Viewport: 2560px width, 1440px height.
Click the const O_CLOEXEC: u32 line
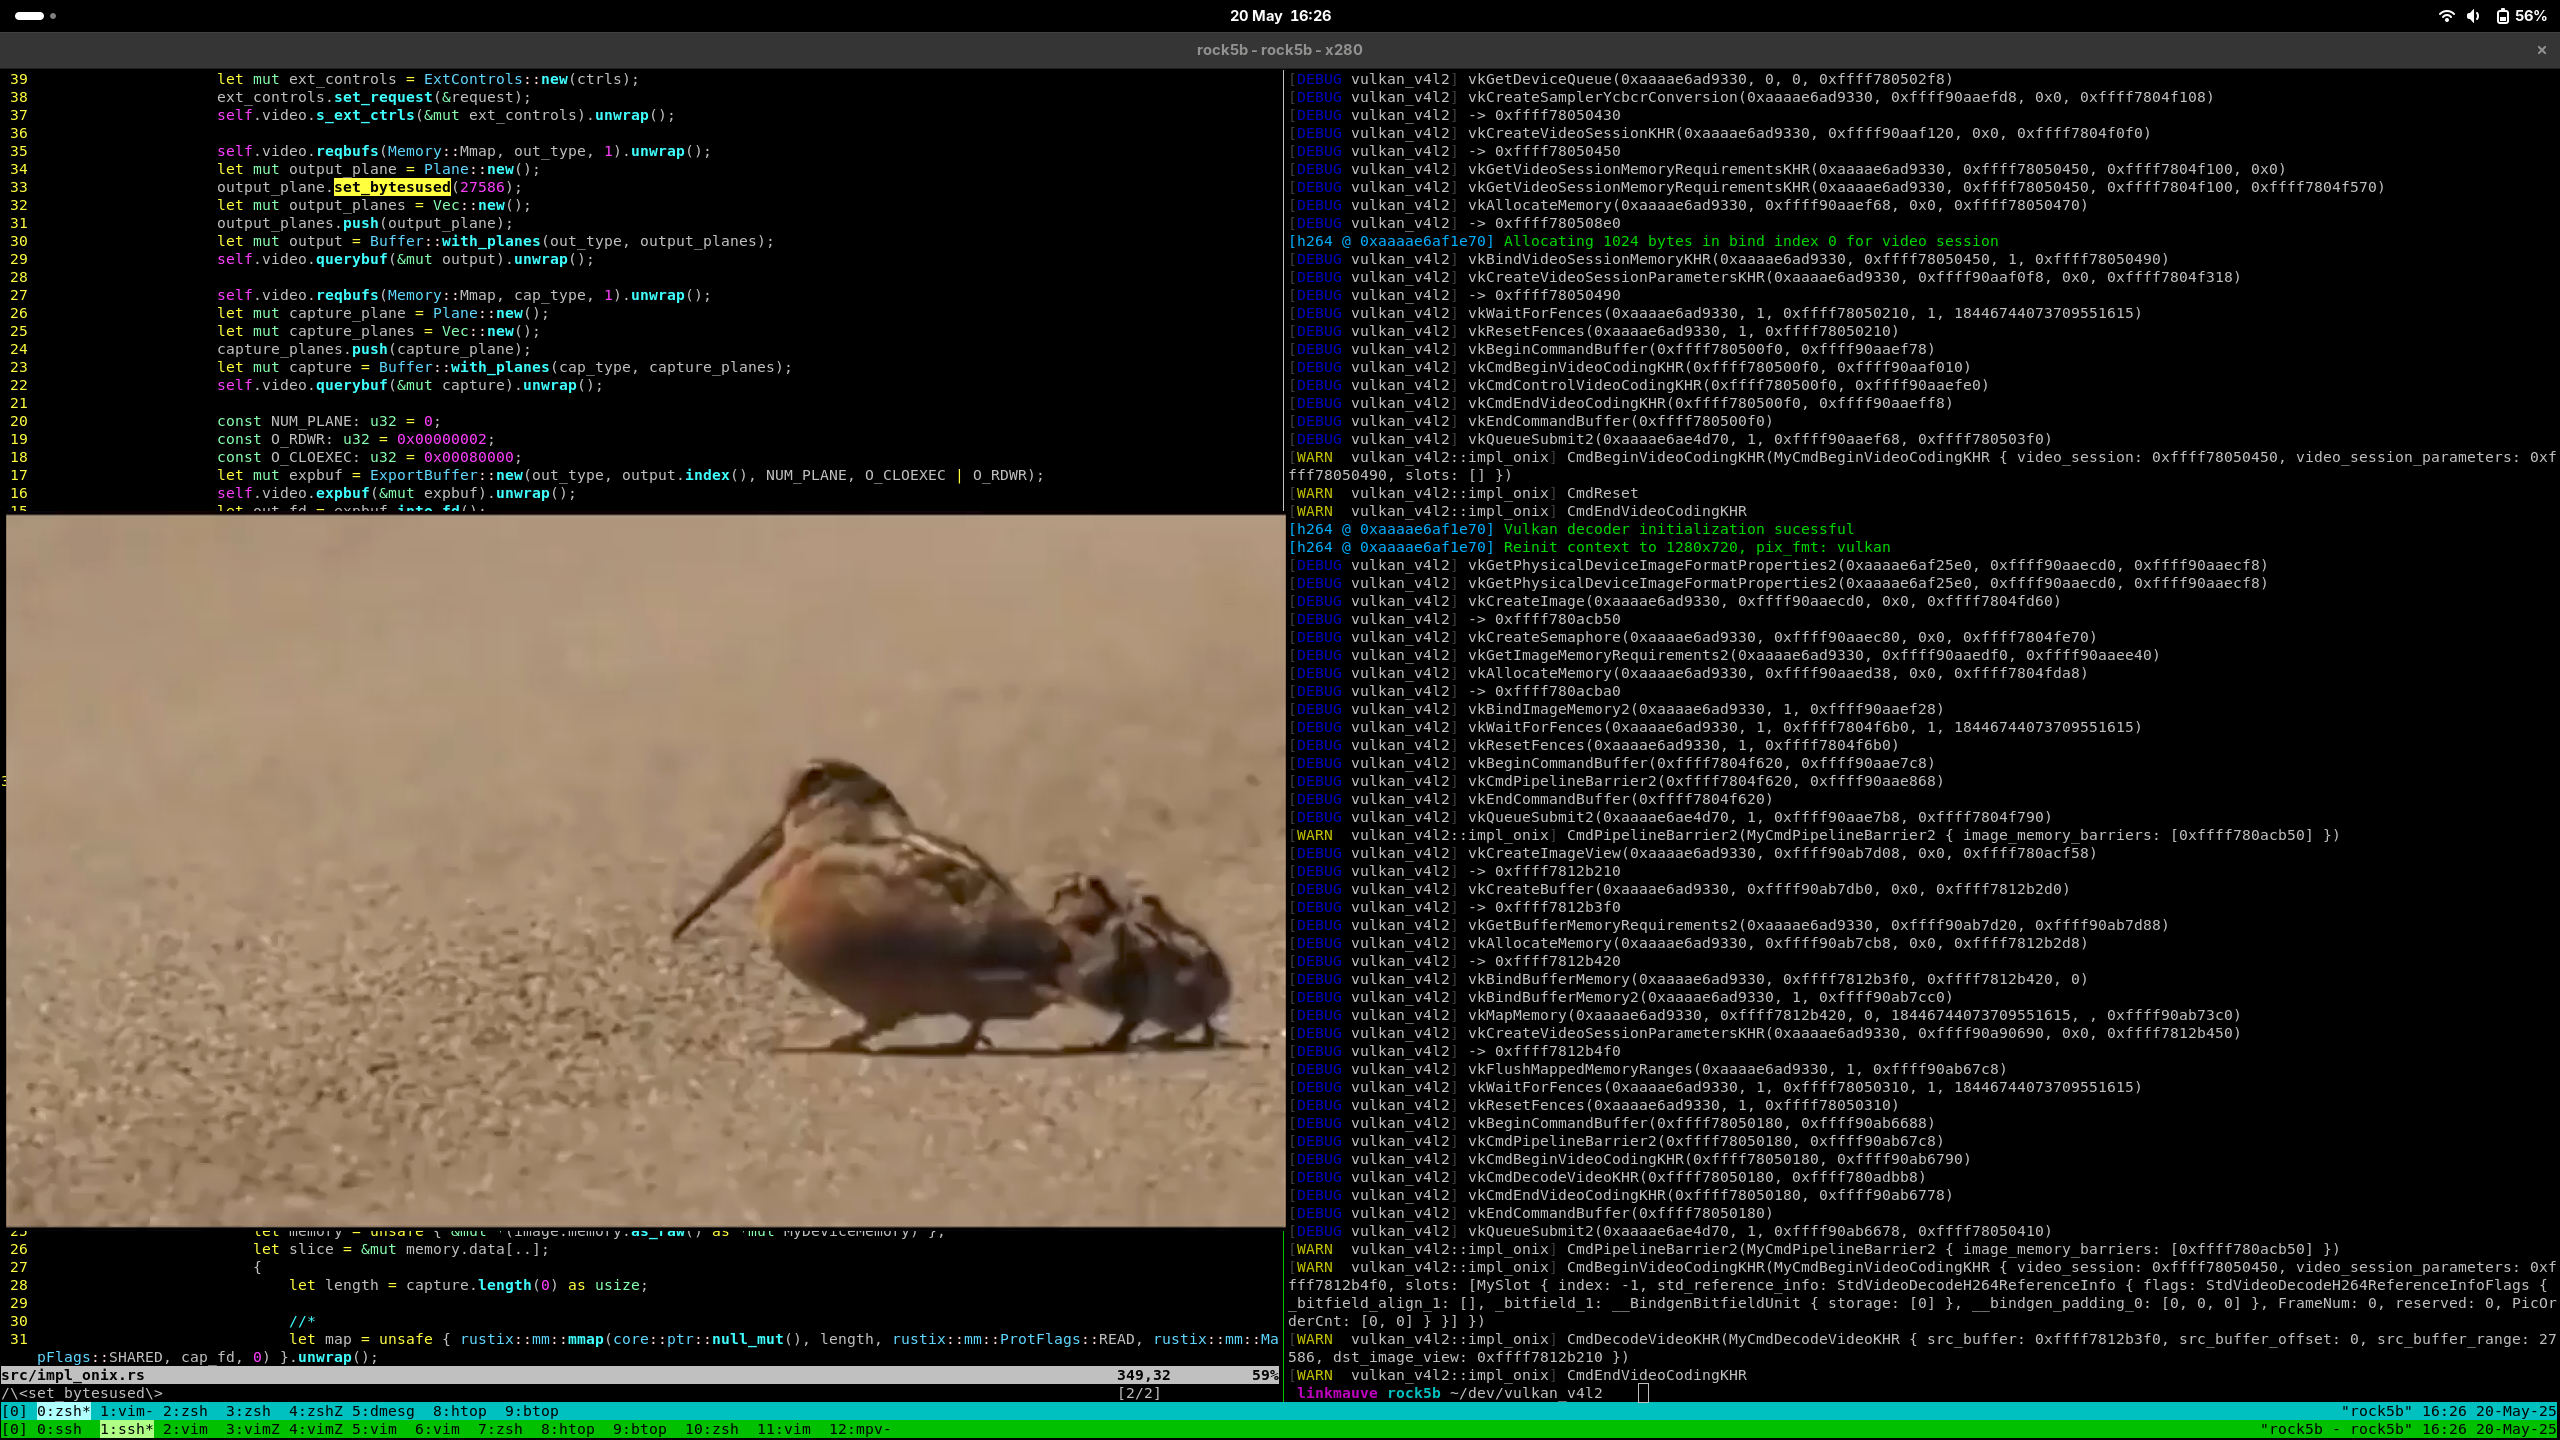[370, 457]
